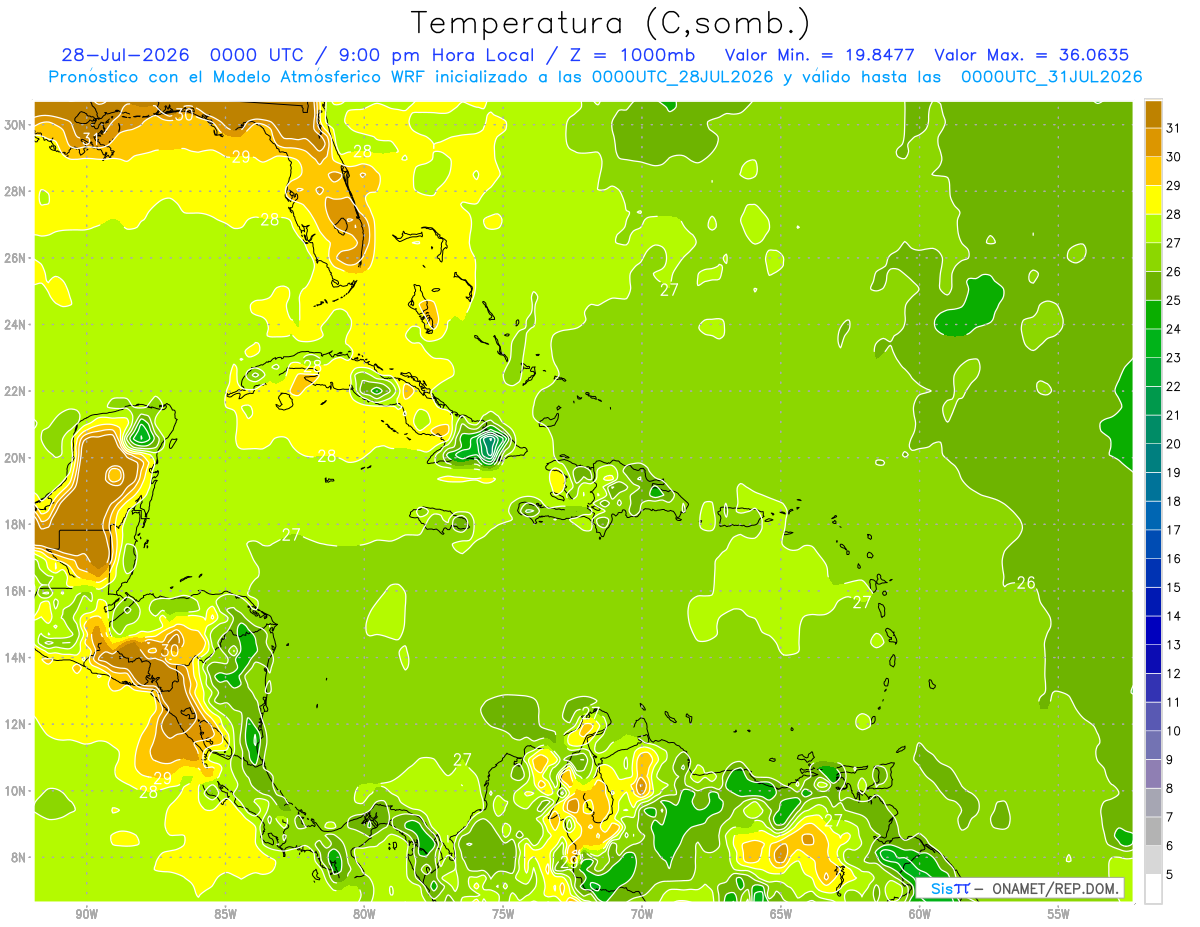Click the '26' contour label on the map
This screenshot has height=927, width=1200.
(1026, 583)
